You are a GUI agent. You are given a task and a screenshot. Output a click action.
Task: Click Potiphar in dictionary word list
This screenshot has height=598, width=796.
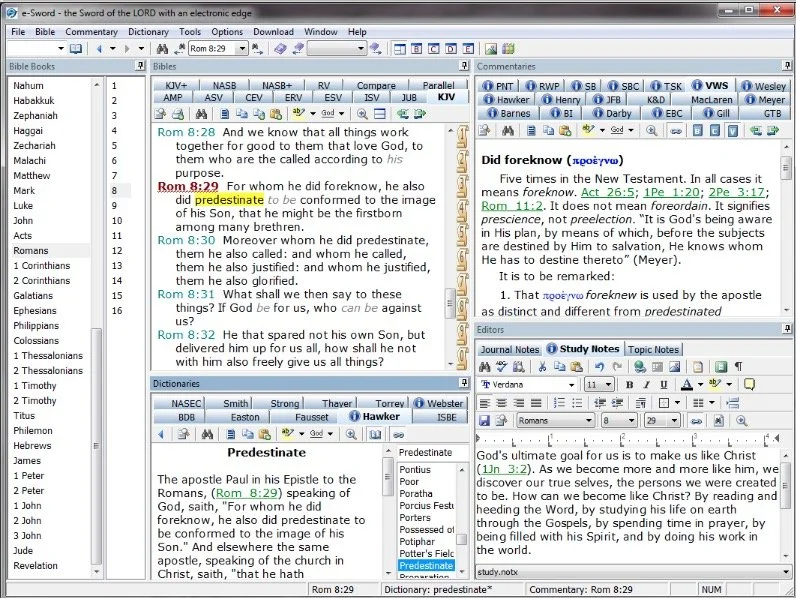(x=417, y=542)
